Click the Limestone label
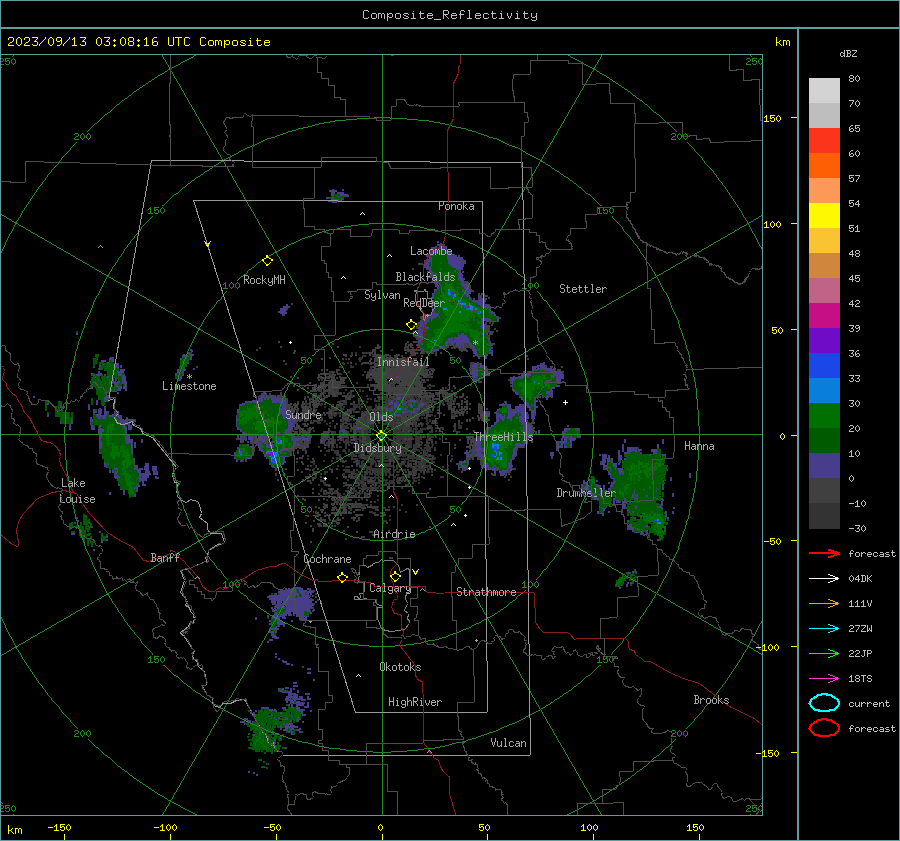The image size is (900, 841). pyautogui.click(x=189, y=386)
